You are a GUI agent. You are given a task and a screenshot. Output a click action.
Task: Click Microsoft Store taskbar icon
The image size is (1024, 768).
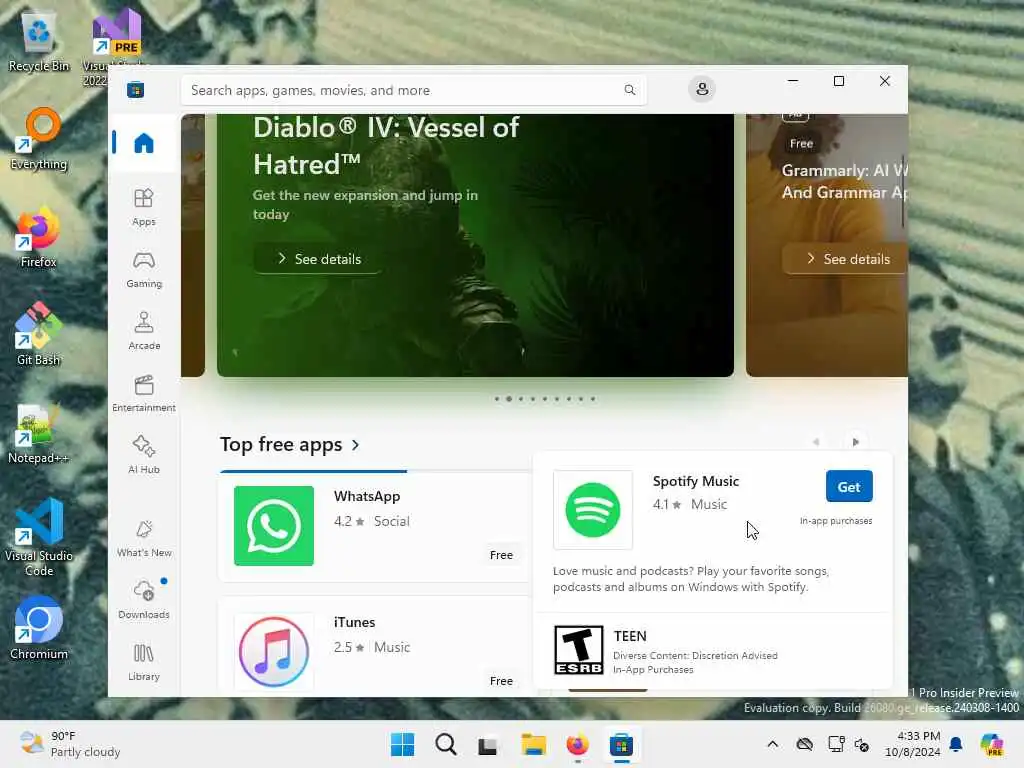621,744
